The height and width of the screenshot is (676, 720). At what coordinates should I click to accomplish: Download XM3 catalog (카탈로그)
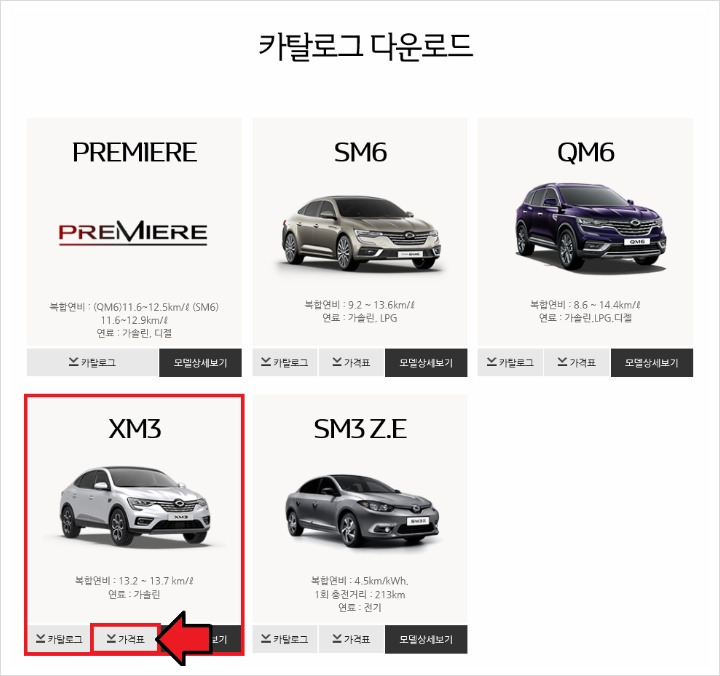(x=59, y=639)
